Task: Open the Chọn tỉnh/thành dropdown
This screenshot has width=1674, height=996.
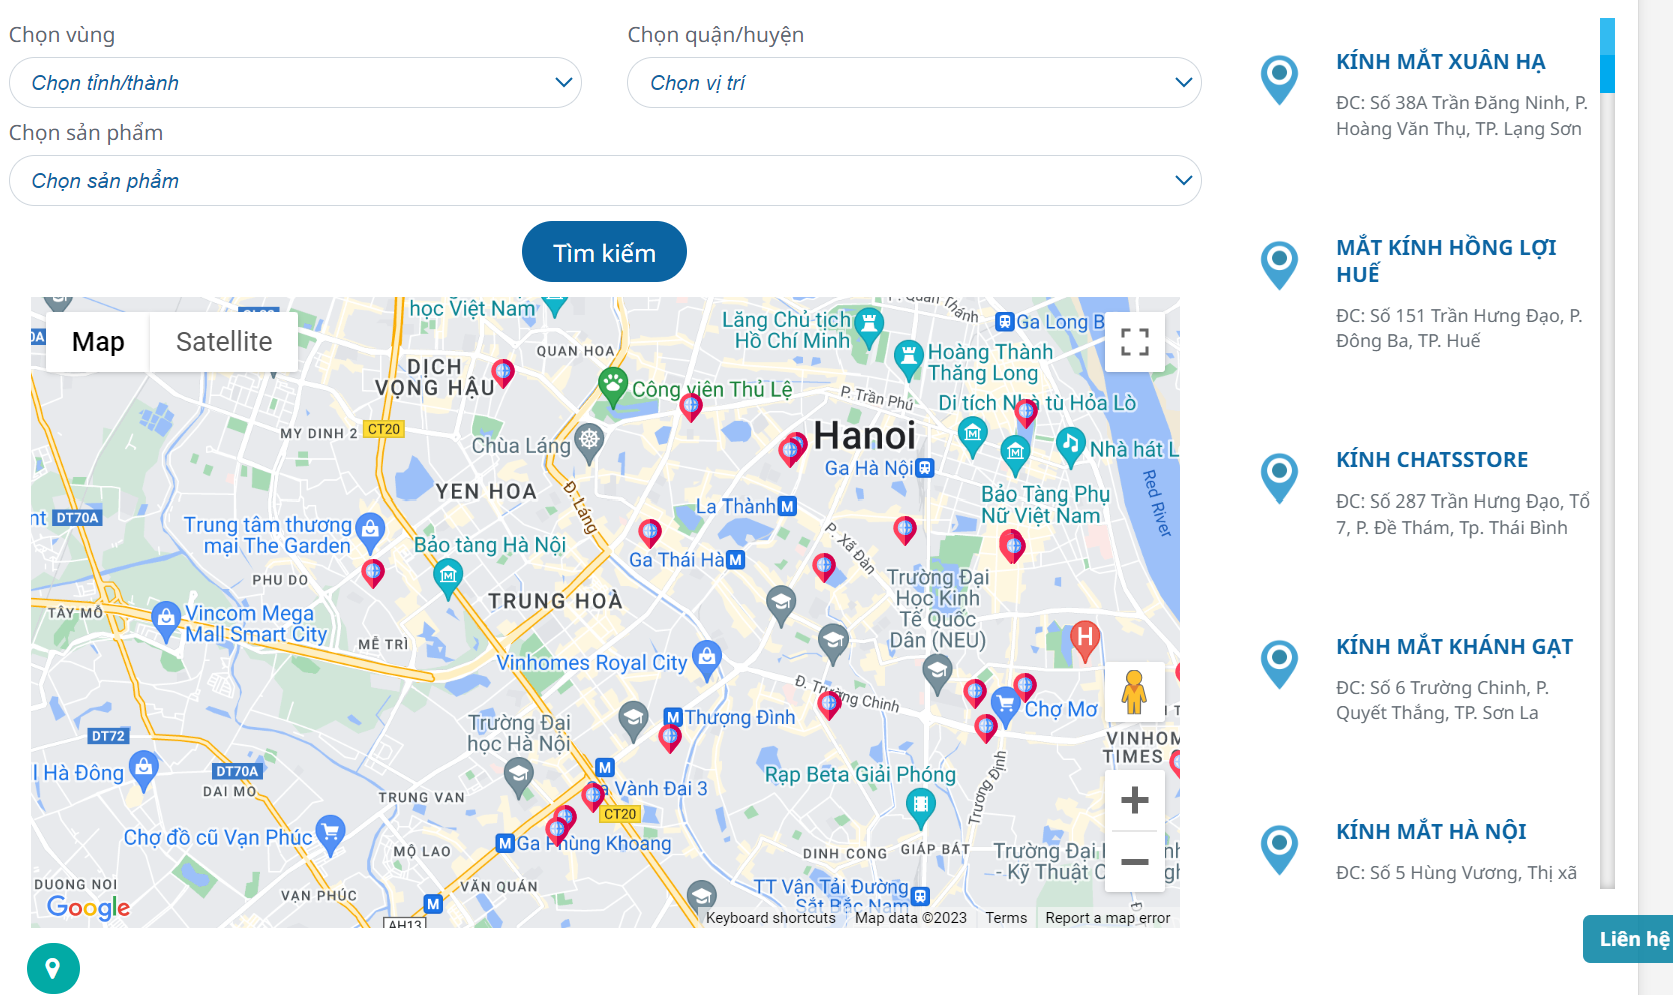Action: click(295, 83)
